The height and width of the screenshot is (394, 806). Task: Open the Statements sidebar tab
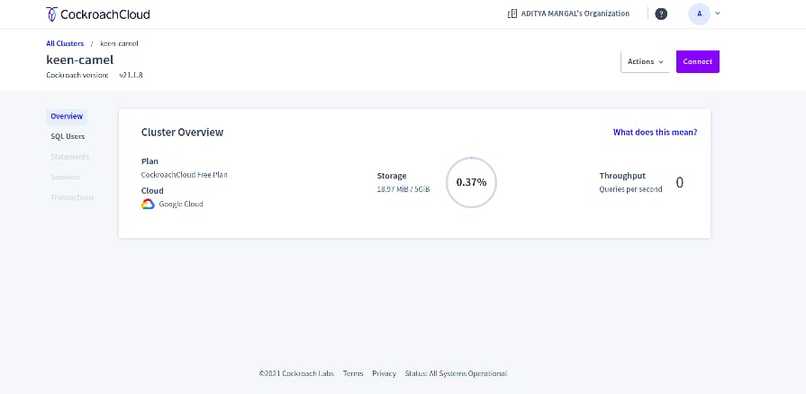69,156
